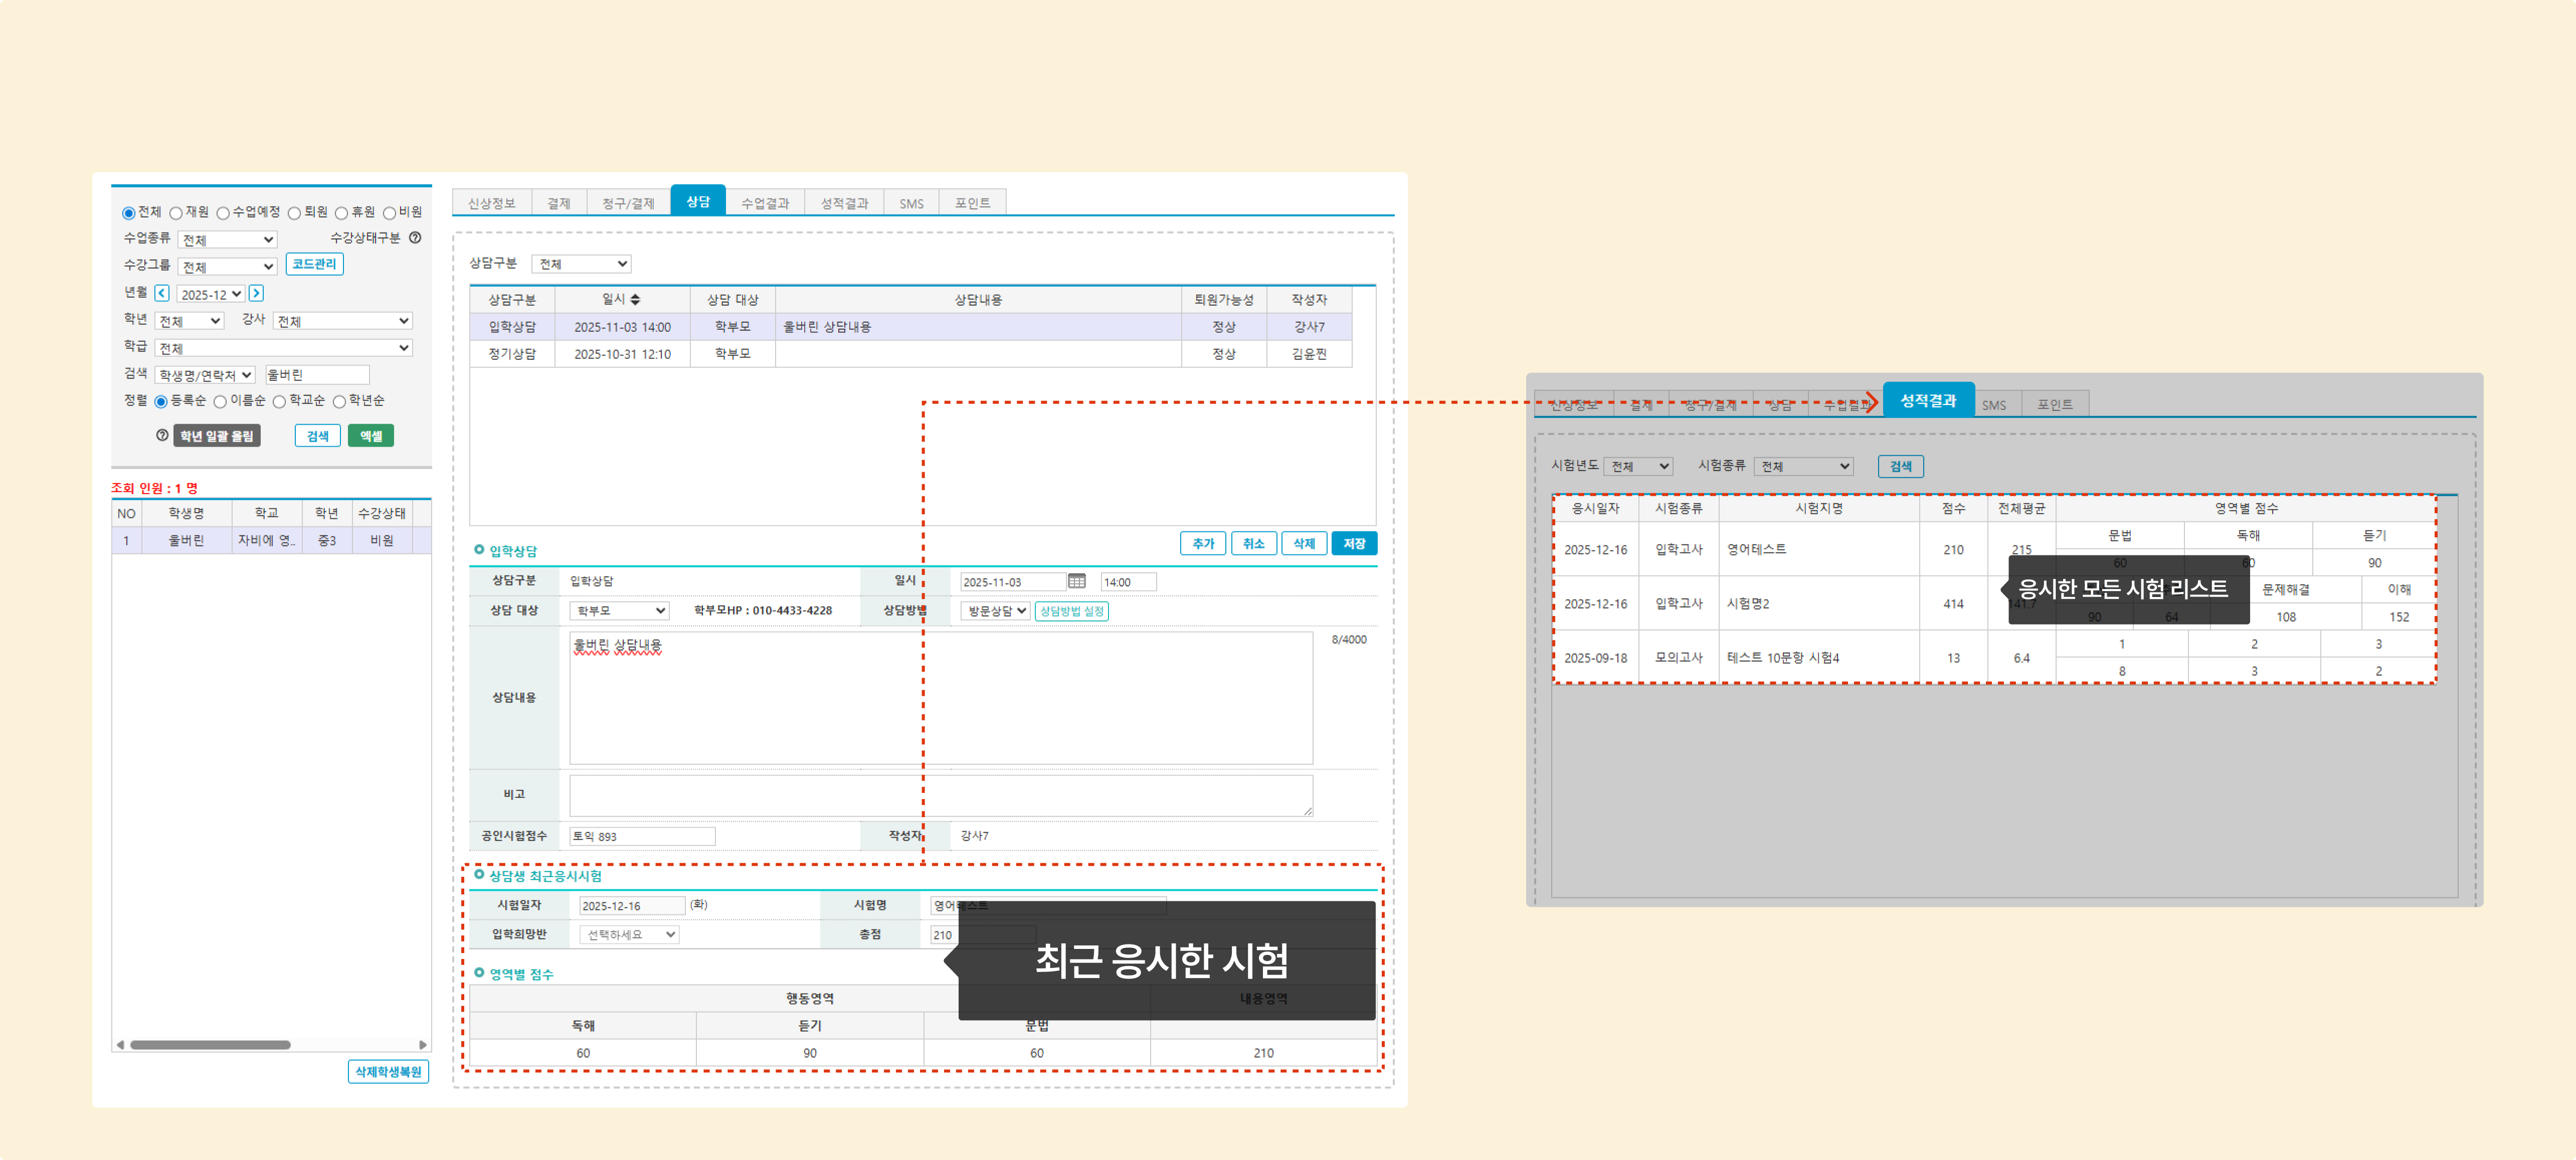Open the 상담 대상 학부모 dropdown

(619, 610)
